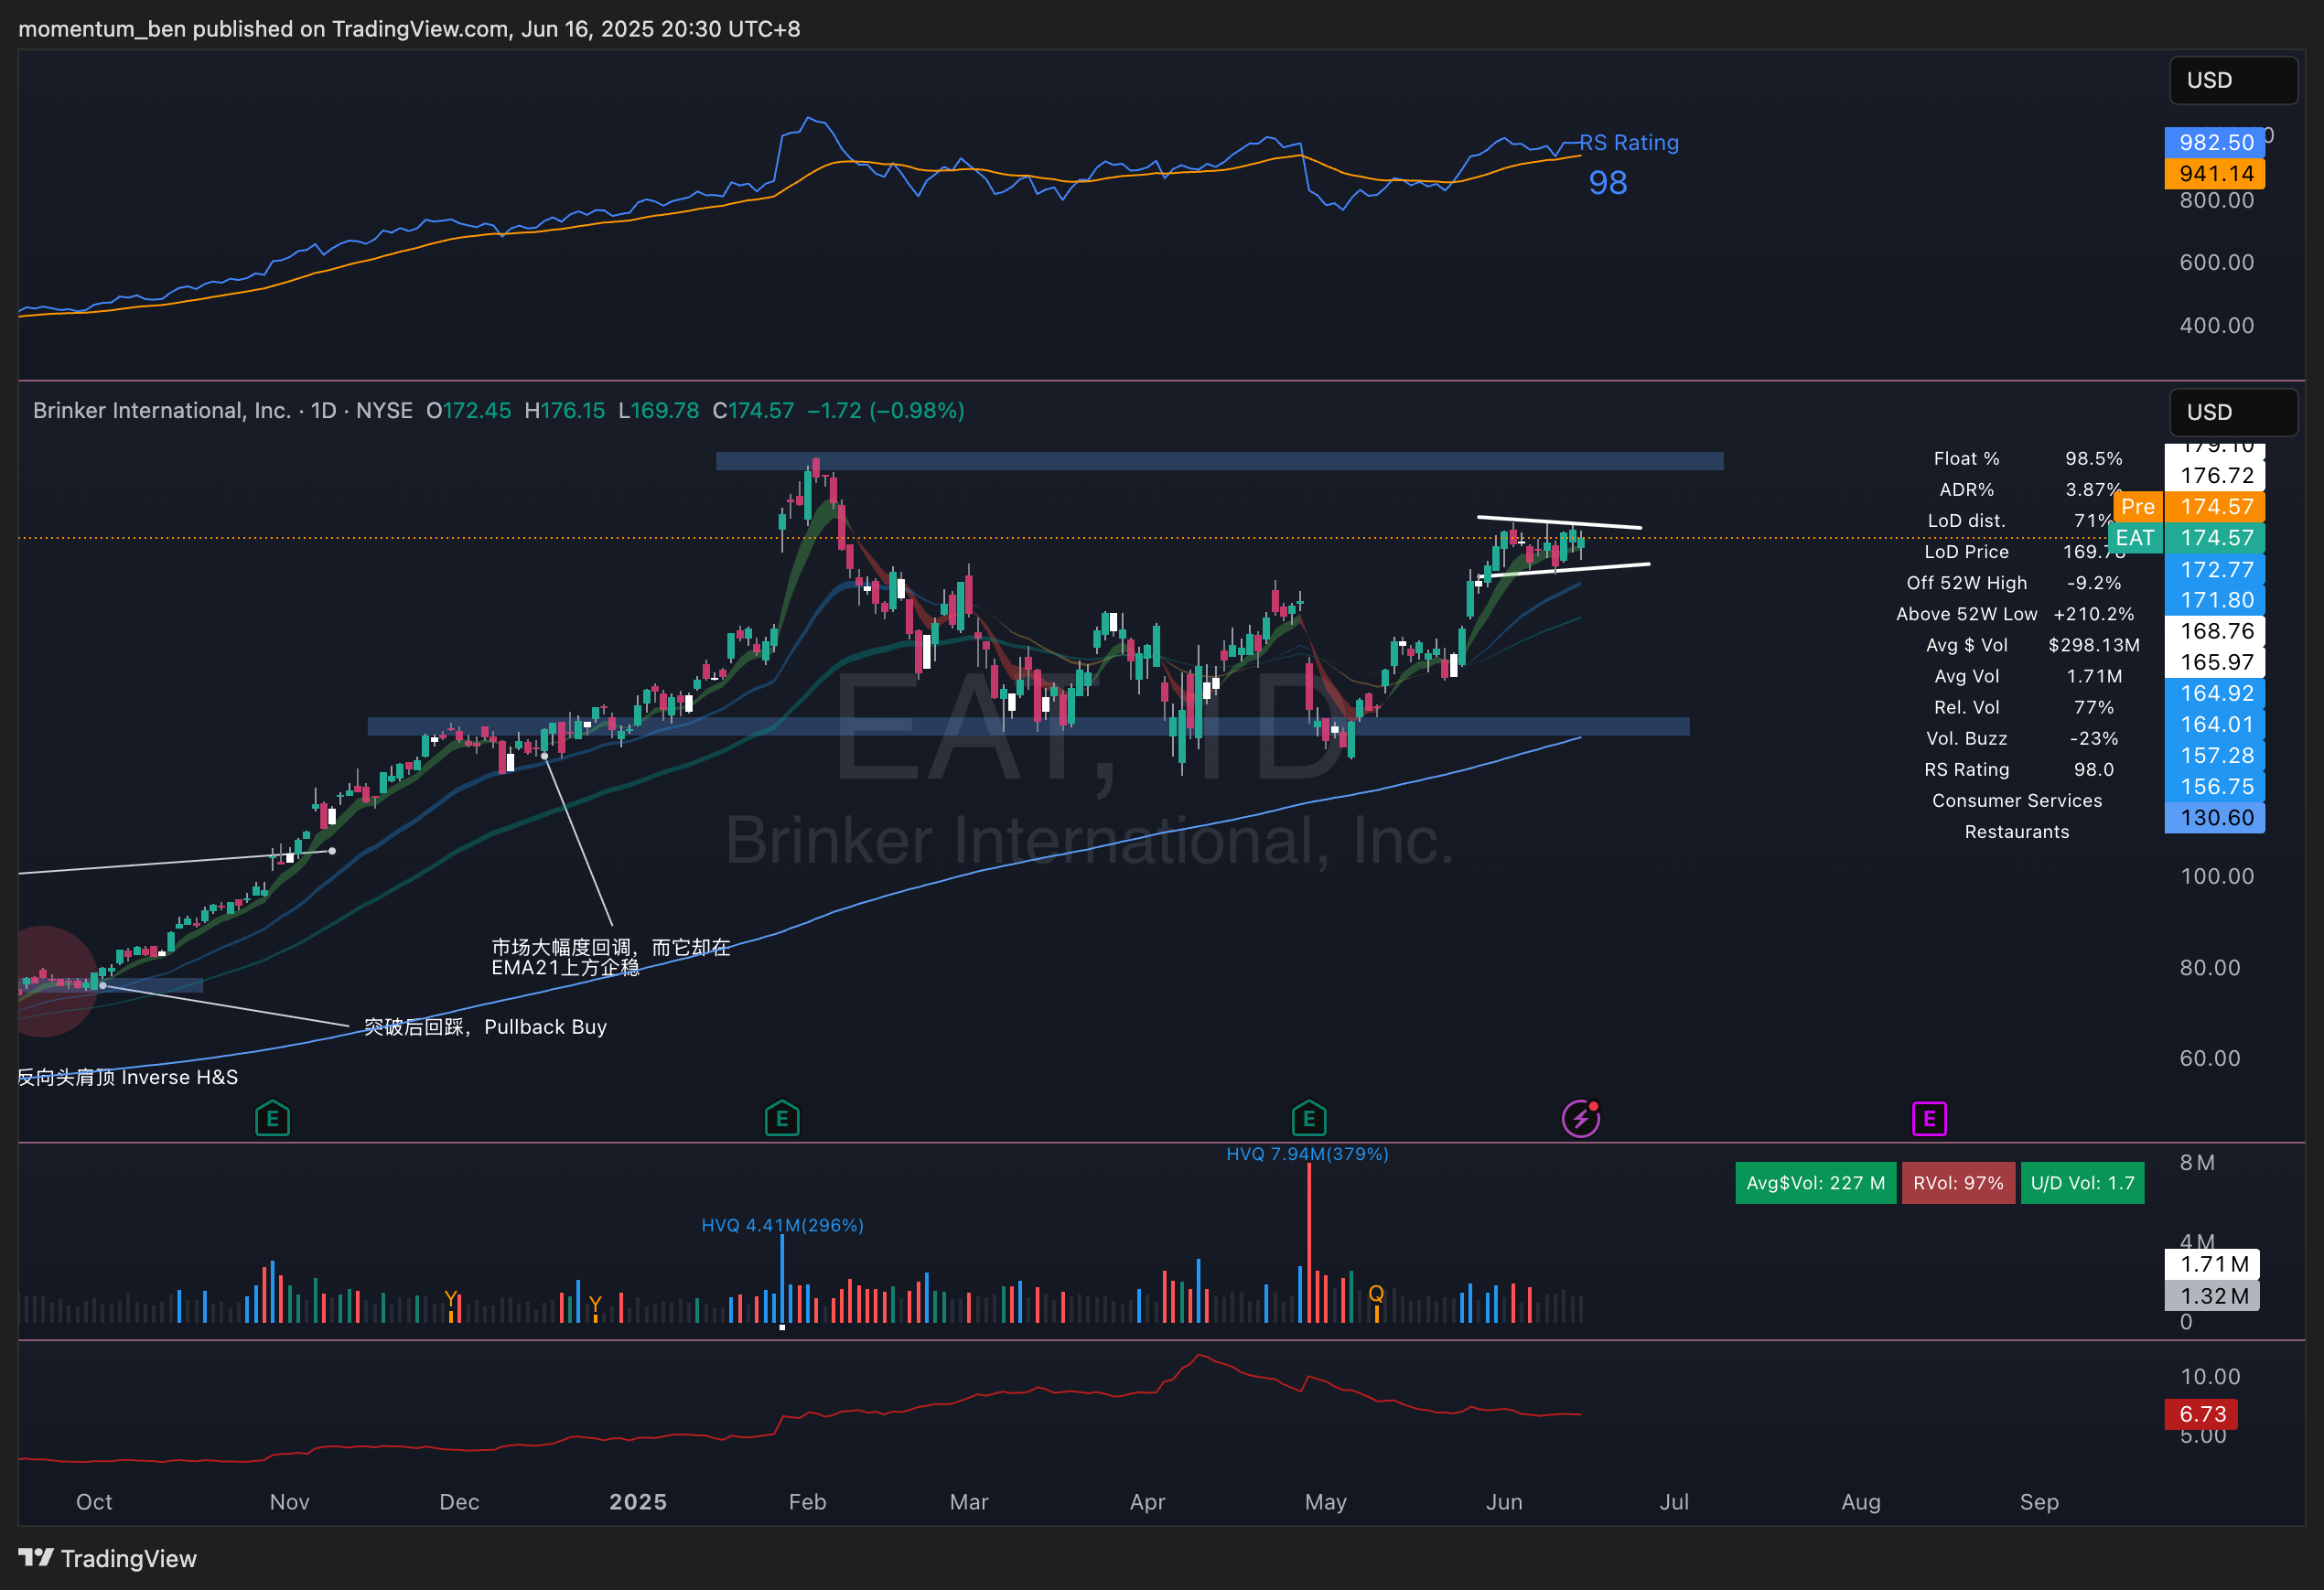Viewport: 2324px width, 1590px height.
Task: Click the orange Y marker near December volume
Action: [x=451, y=1300]
